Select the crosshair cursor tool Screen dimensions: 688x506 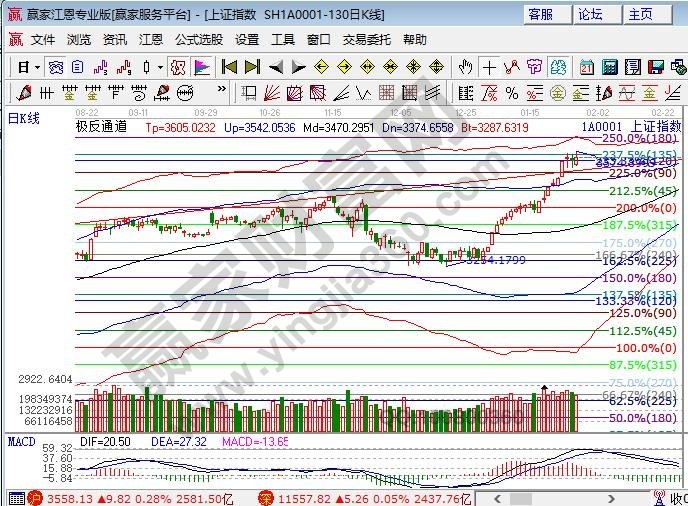click(489, 67)
